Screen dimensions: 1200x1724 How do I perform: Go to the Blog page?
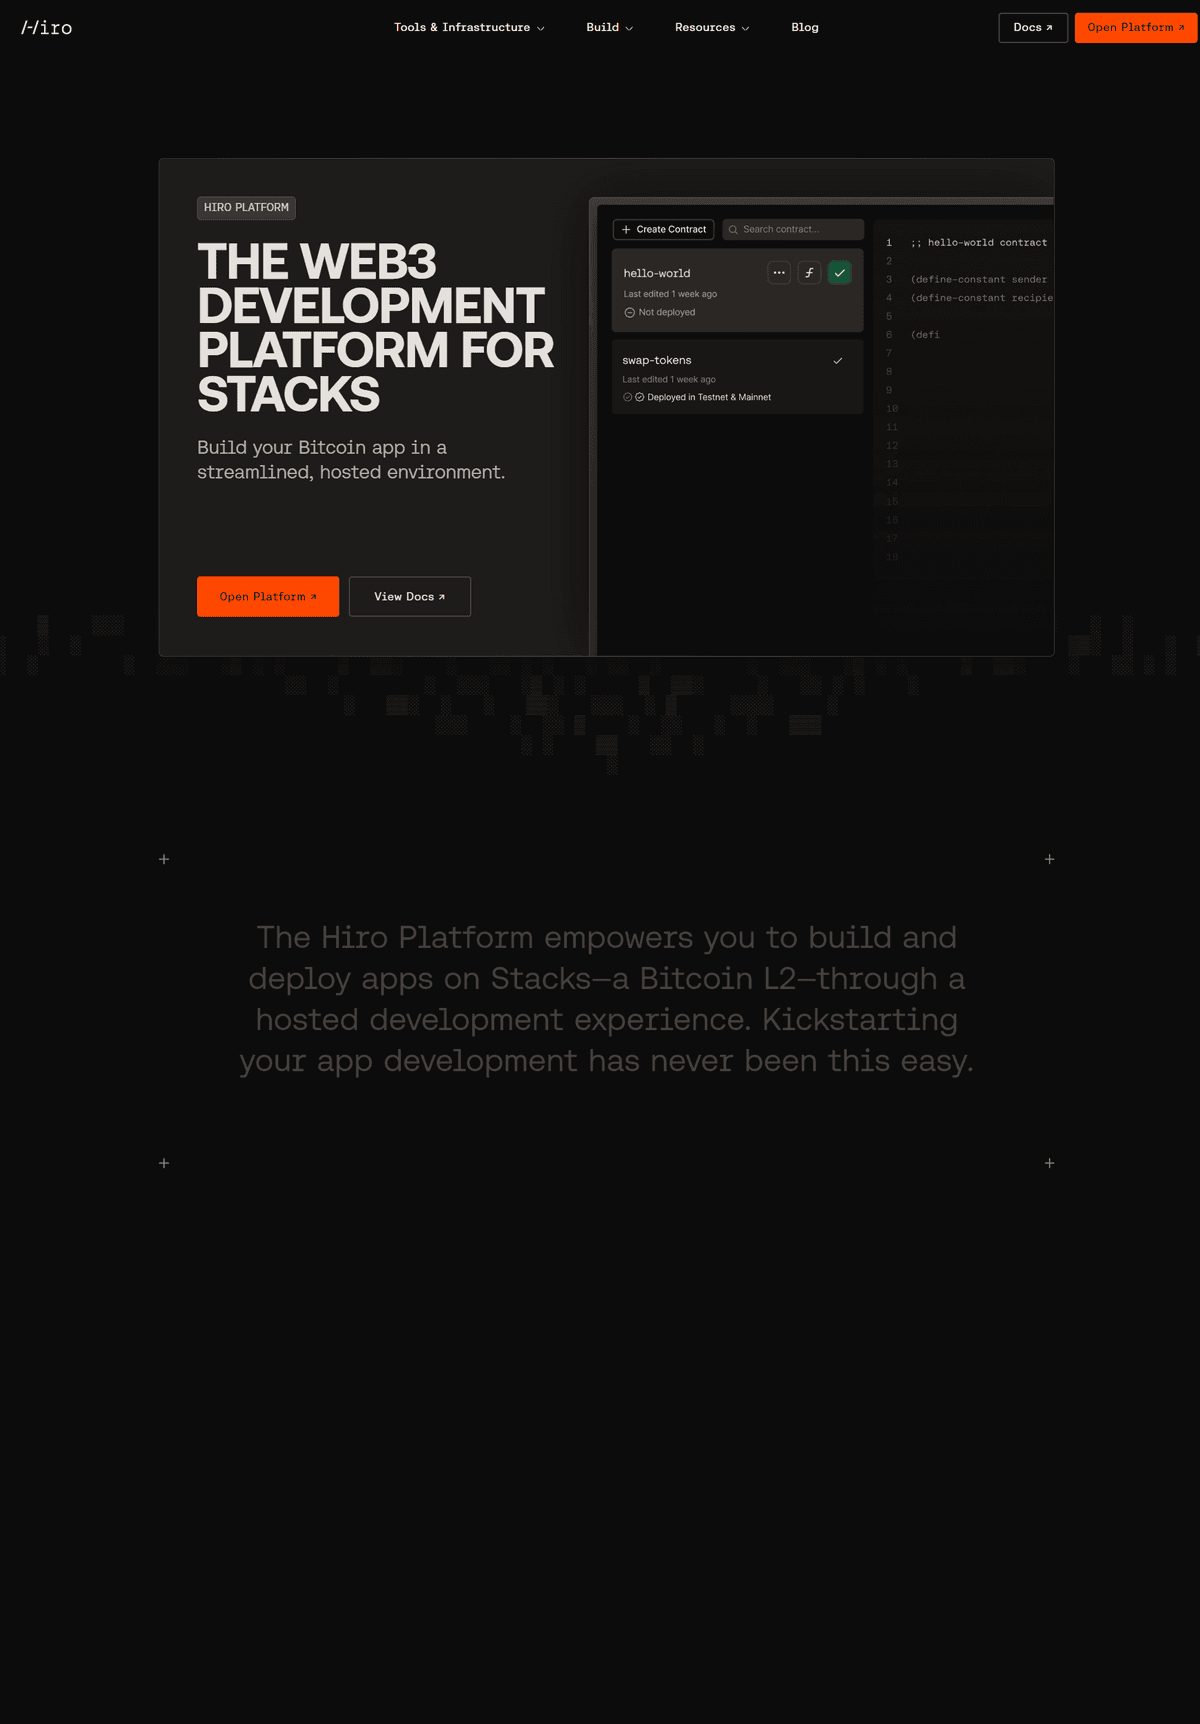click(805, 27)
